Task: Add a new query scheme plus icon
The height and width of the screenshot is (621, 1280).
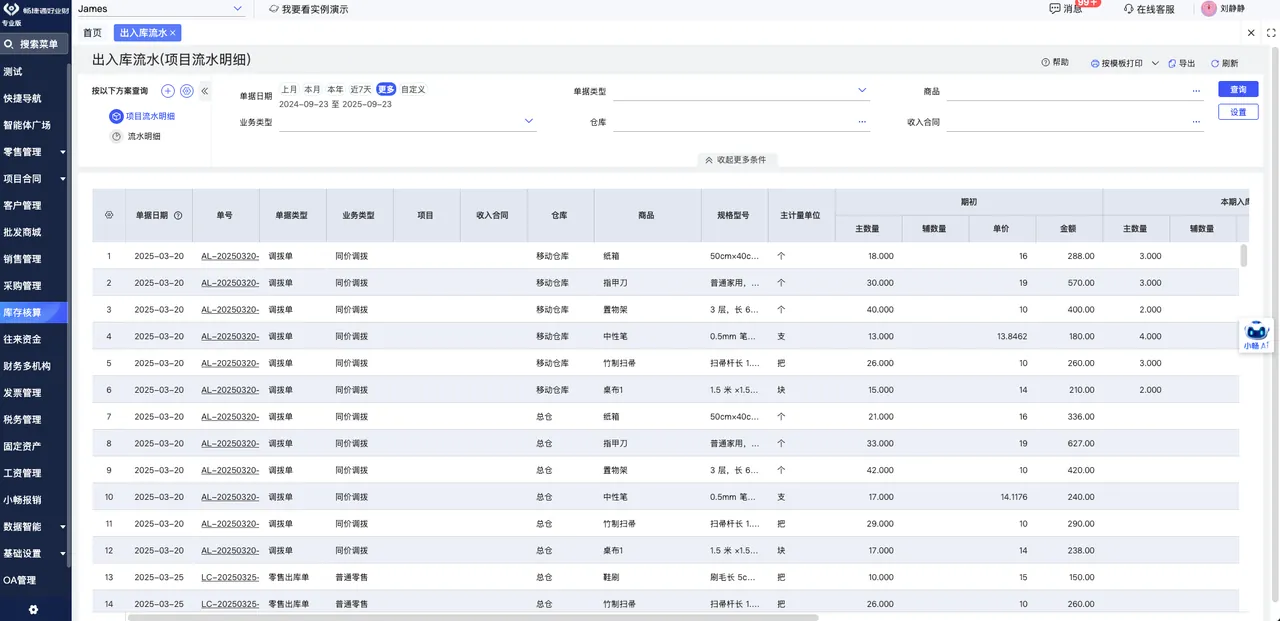Action: 168,91
